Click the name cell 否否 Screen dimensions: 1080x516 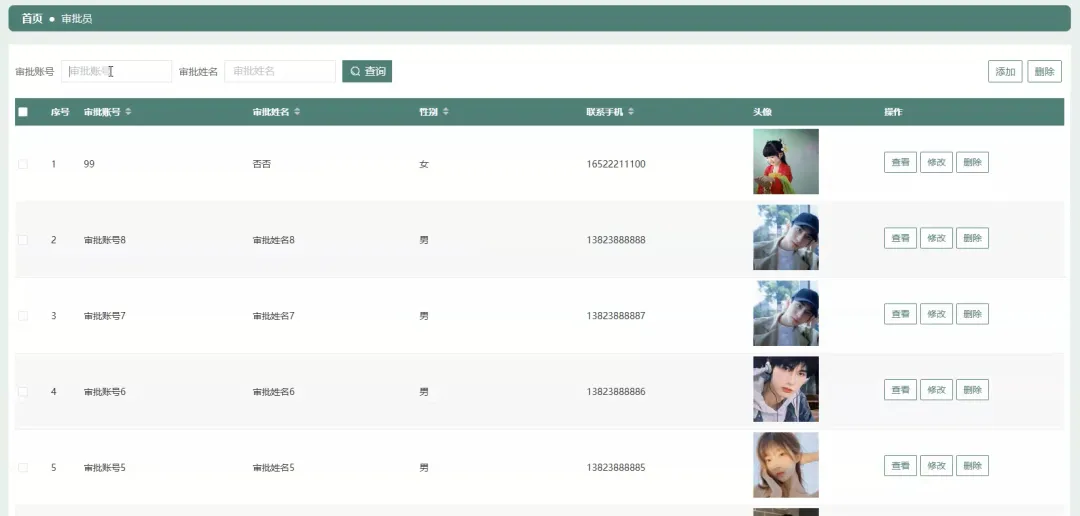click(262, 164)
